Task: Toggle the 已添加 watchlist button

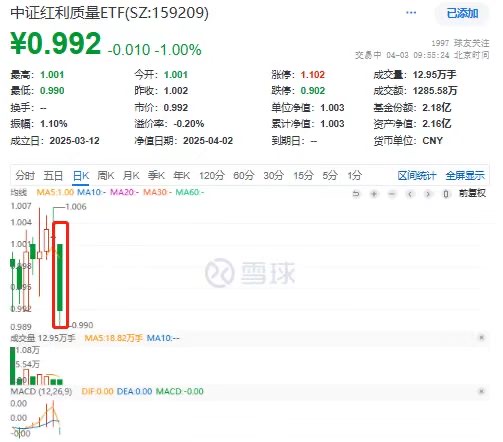Action: click(462, 13)
